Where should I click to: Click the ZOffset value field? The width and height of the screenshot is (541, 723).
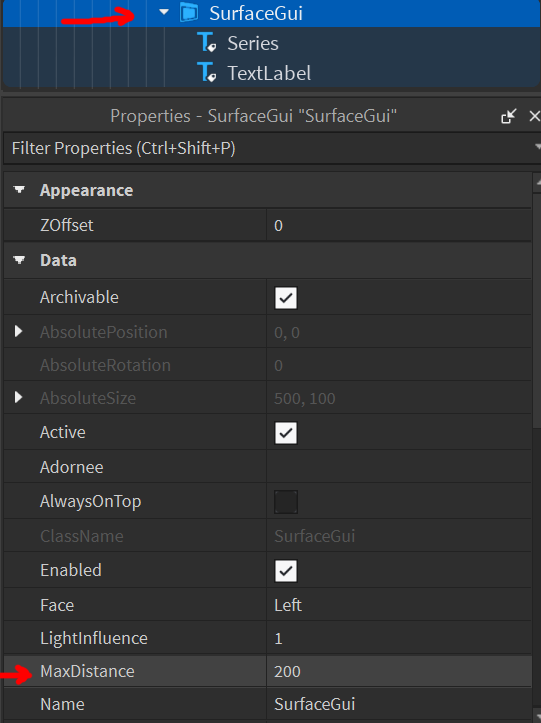(399, 225)
